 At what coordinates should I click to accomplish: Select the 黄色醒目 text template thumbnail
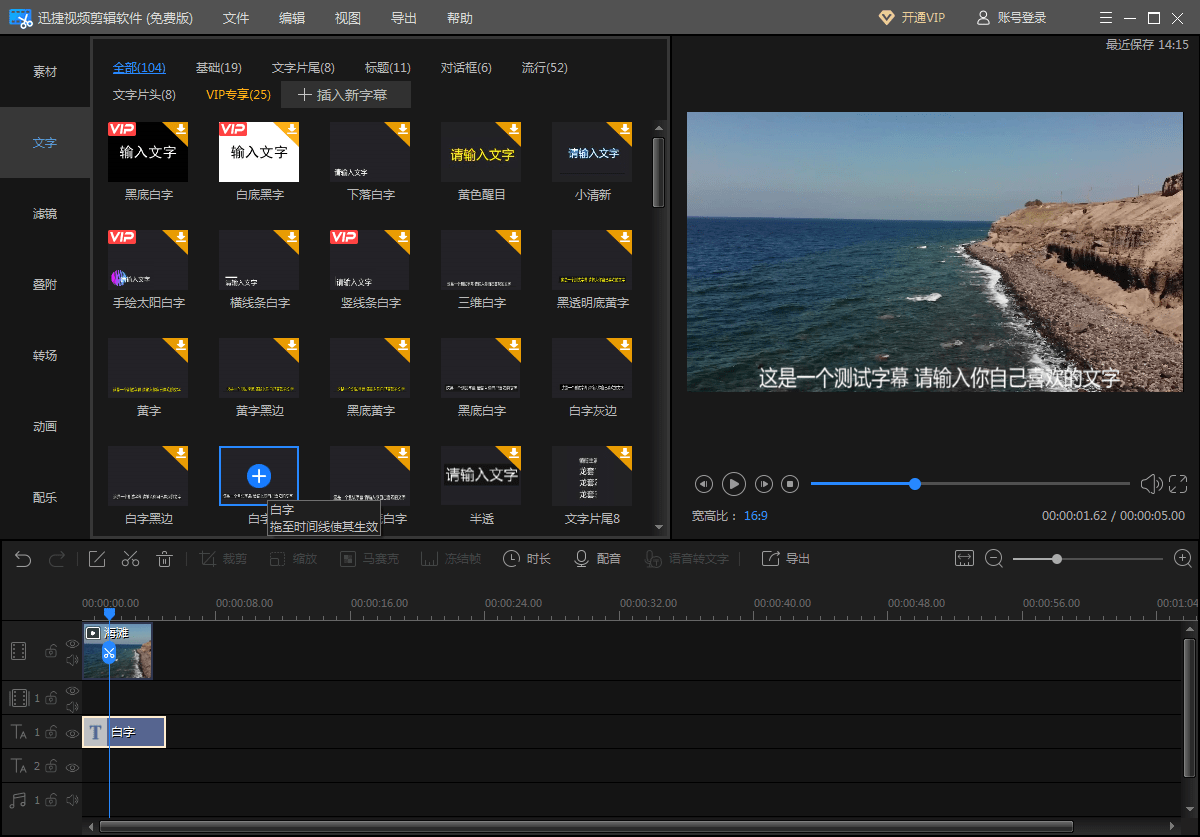point(482,153)
